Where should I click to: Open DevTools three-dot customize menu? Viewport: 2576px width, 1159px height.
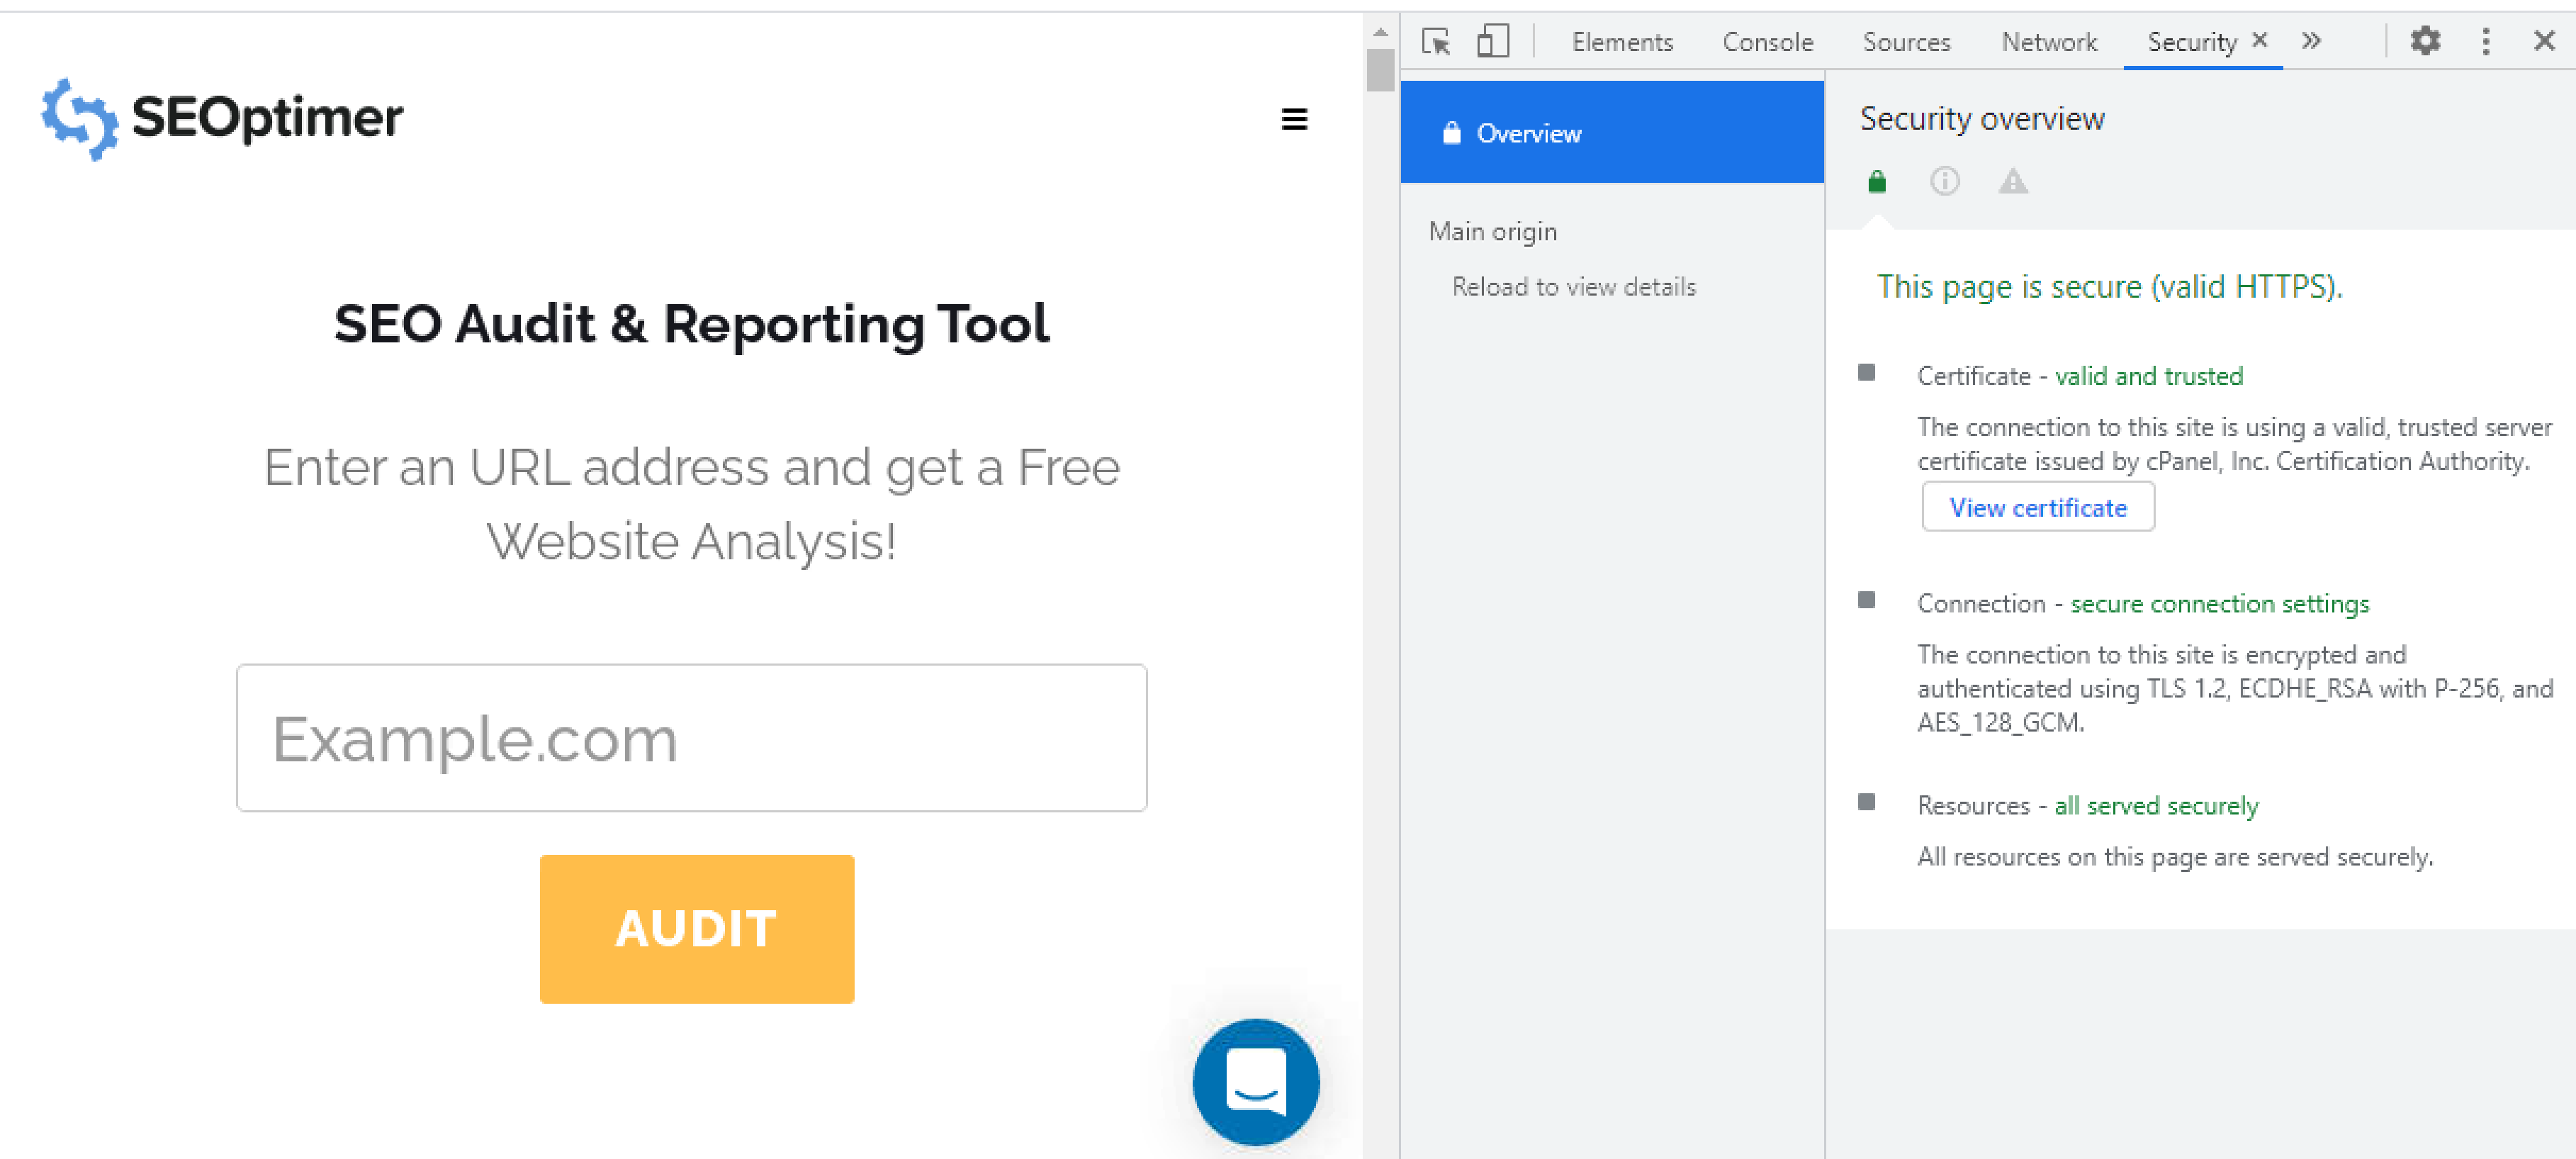tap(2486, 42)
